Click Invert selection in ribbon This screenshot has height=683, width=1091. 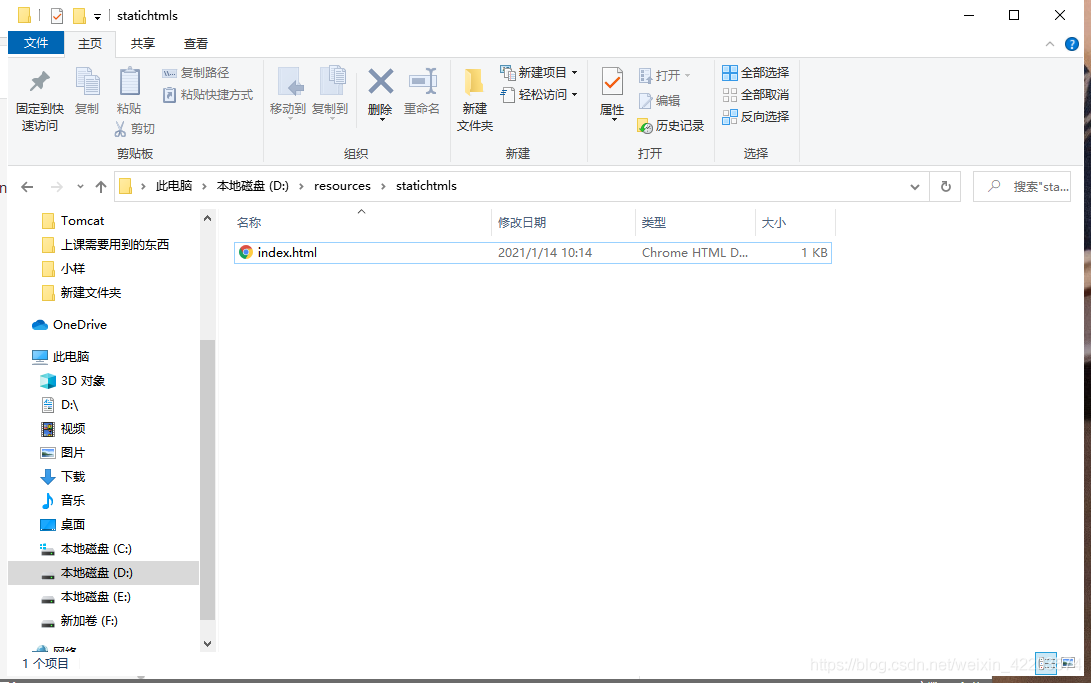756,116
